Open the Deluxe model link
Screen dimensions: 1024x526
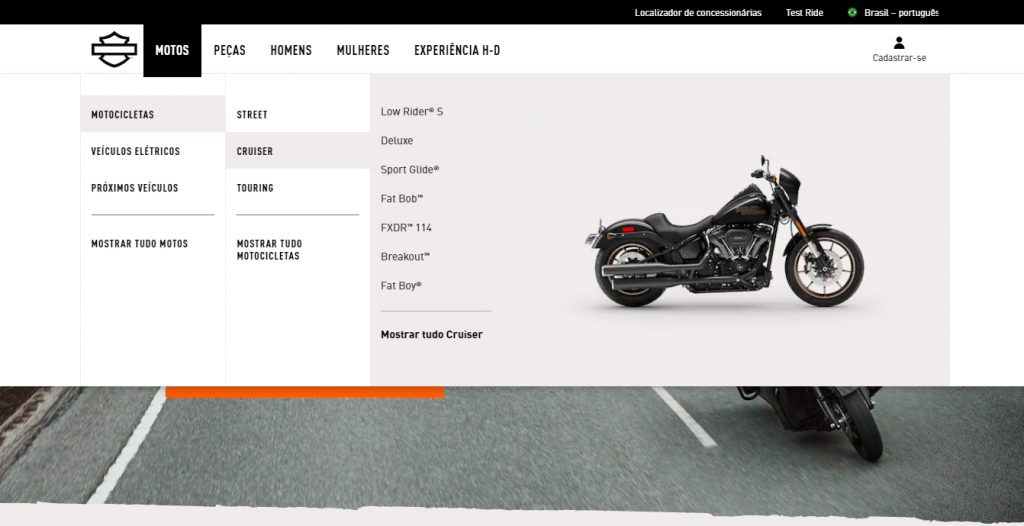pos(397,140)
